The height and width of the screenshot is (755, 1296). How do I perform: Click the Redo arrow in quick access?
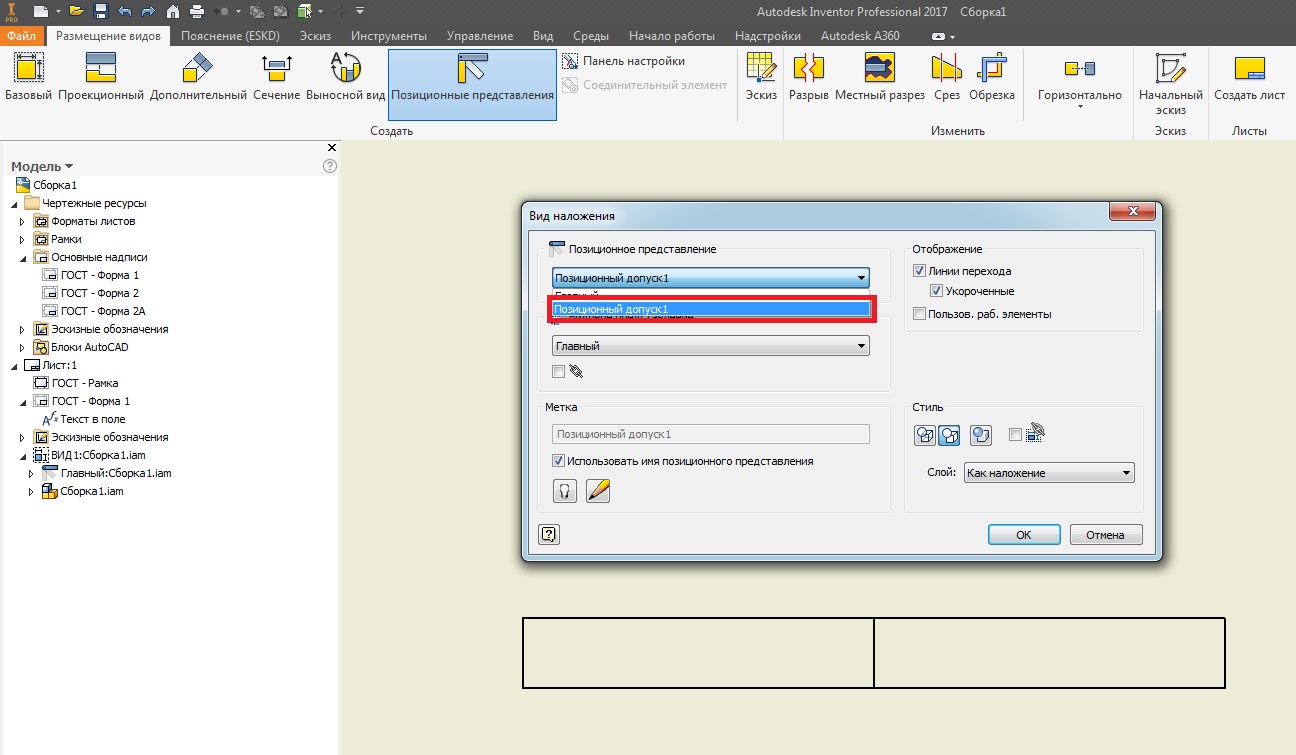(148, 11)
